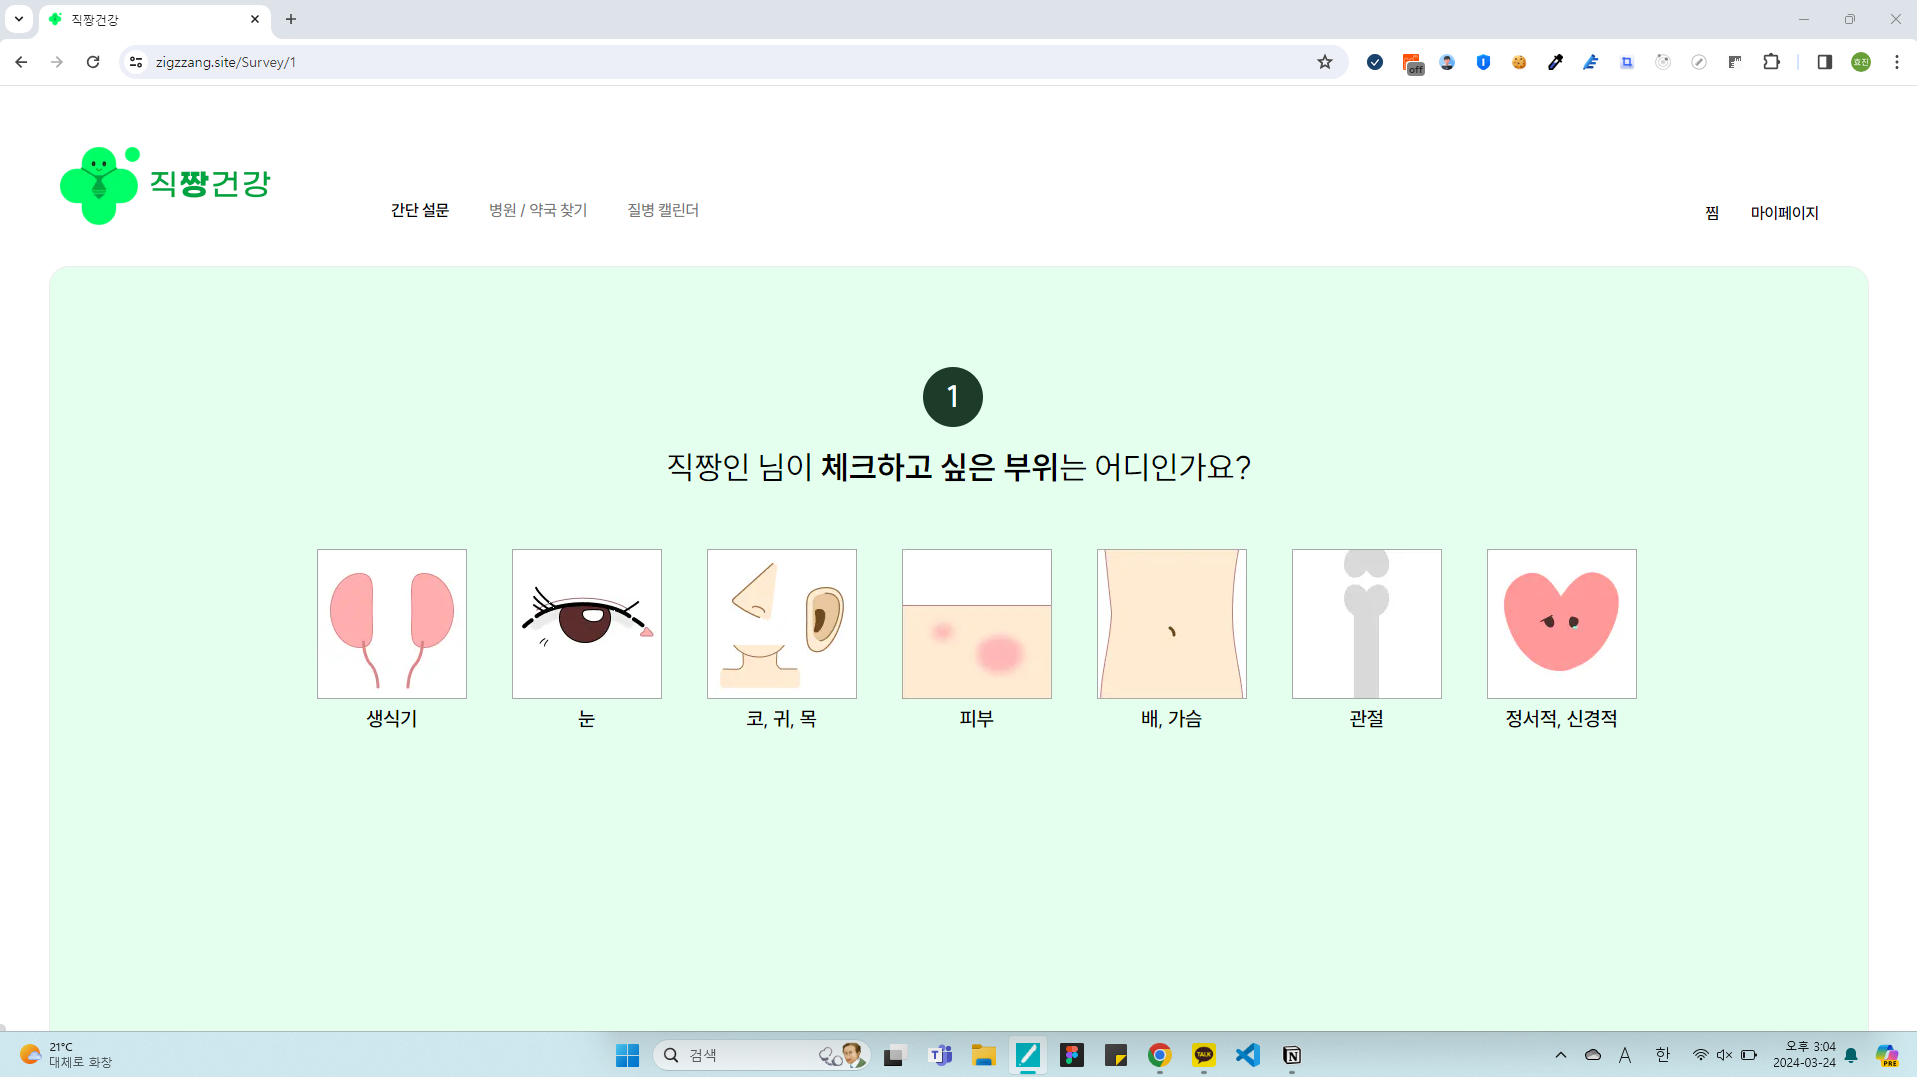Toggle Korean input mode 한 indicator
1917x1077 pixels.
(1662, 1055)
